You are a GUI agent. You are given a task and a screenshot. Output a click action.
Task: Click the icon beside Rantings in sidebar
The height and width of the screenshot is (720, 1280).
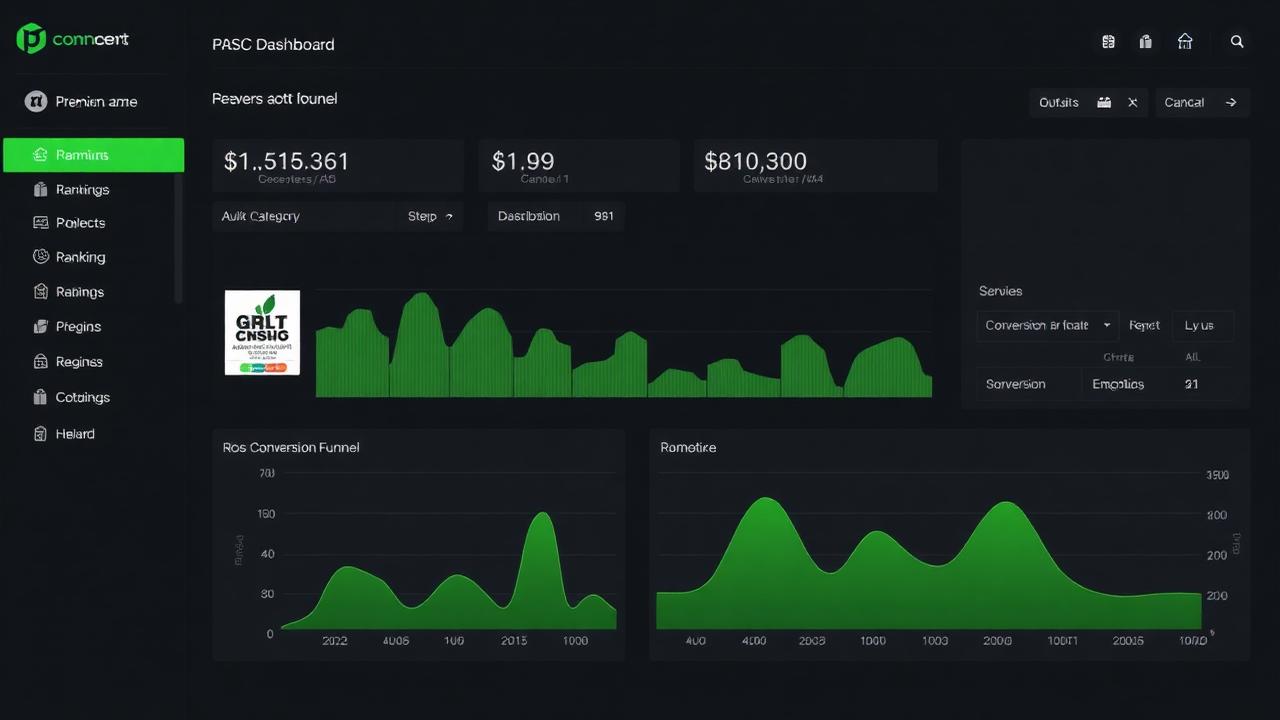point(41,189)
